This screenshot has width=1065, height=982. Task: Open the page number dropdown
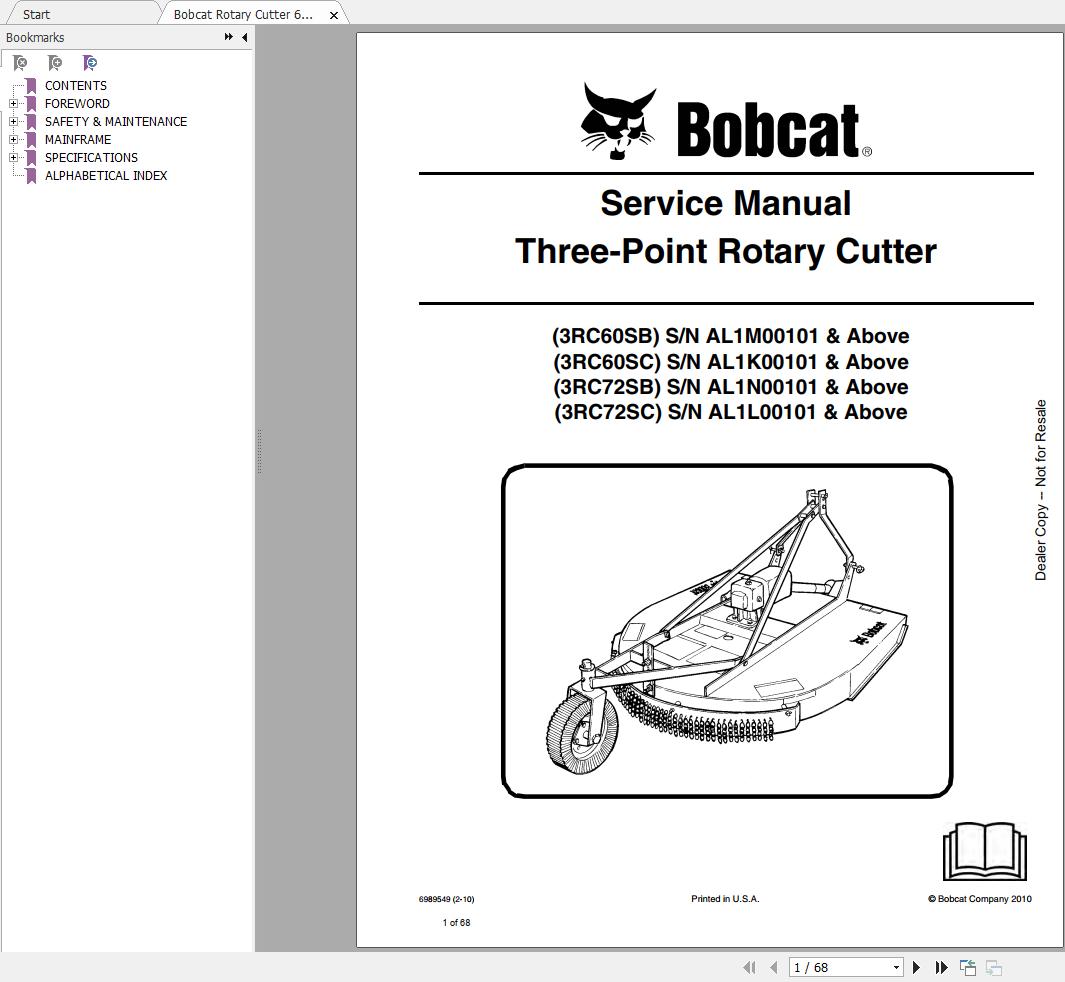[897, 967]
